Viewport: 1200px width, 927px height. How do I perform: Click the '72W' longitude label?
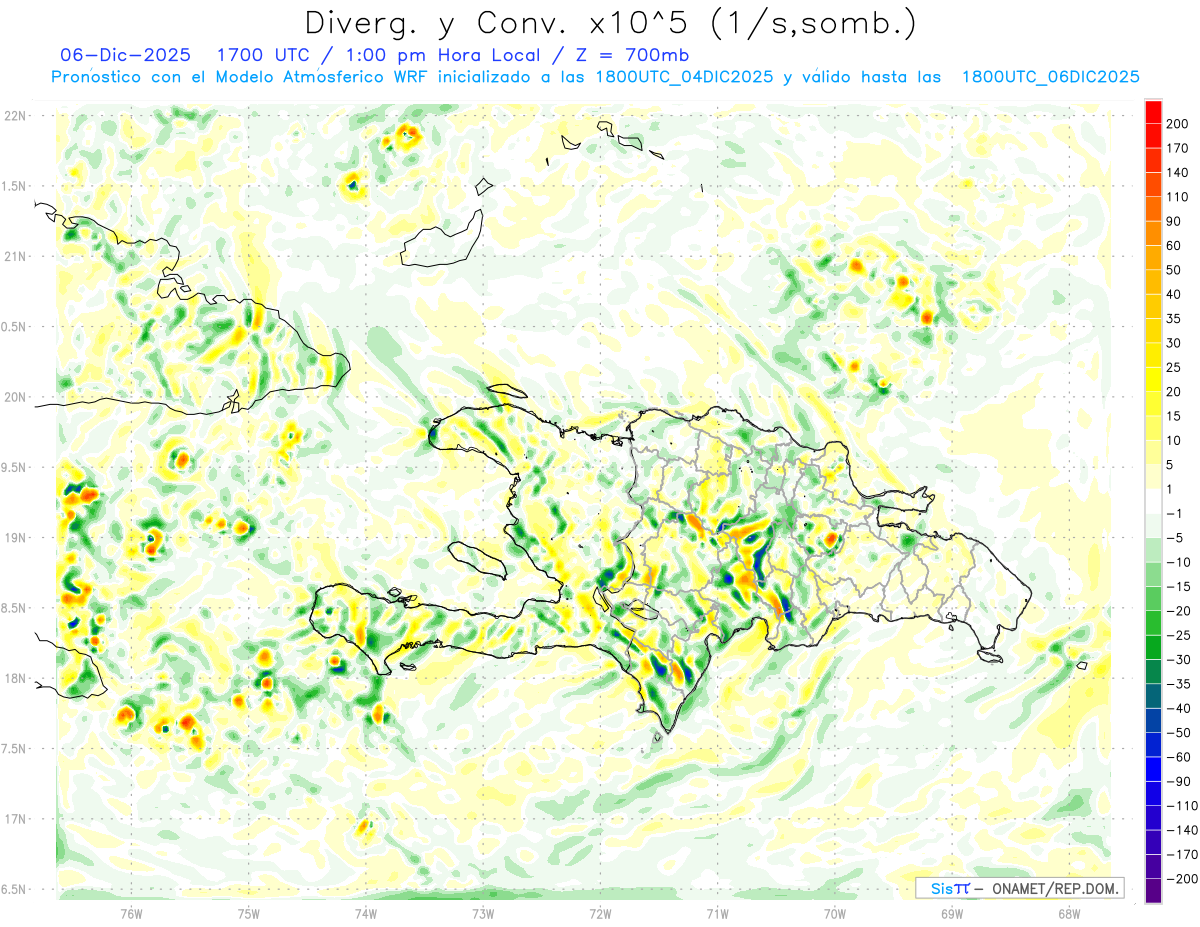coord(600,914)
